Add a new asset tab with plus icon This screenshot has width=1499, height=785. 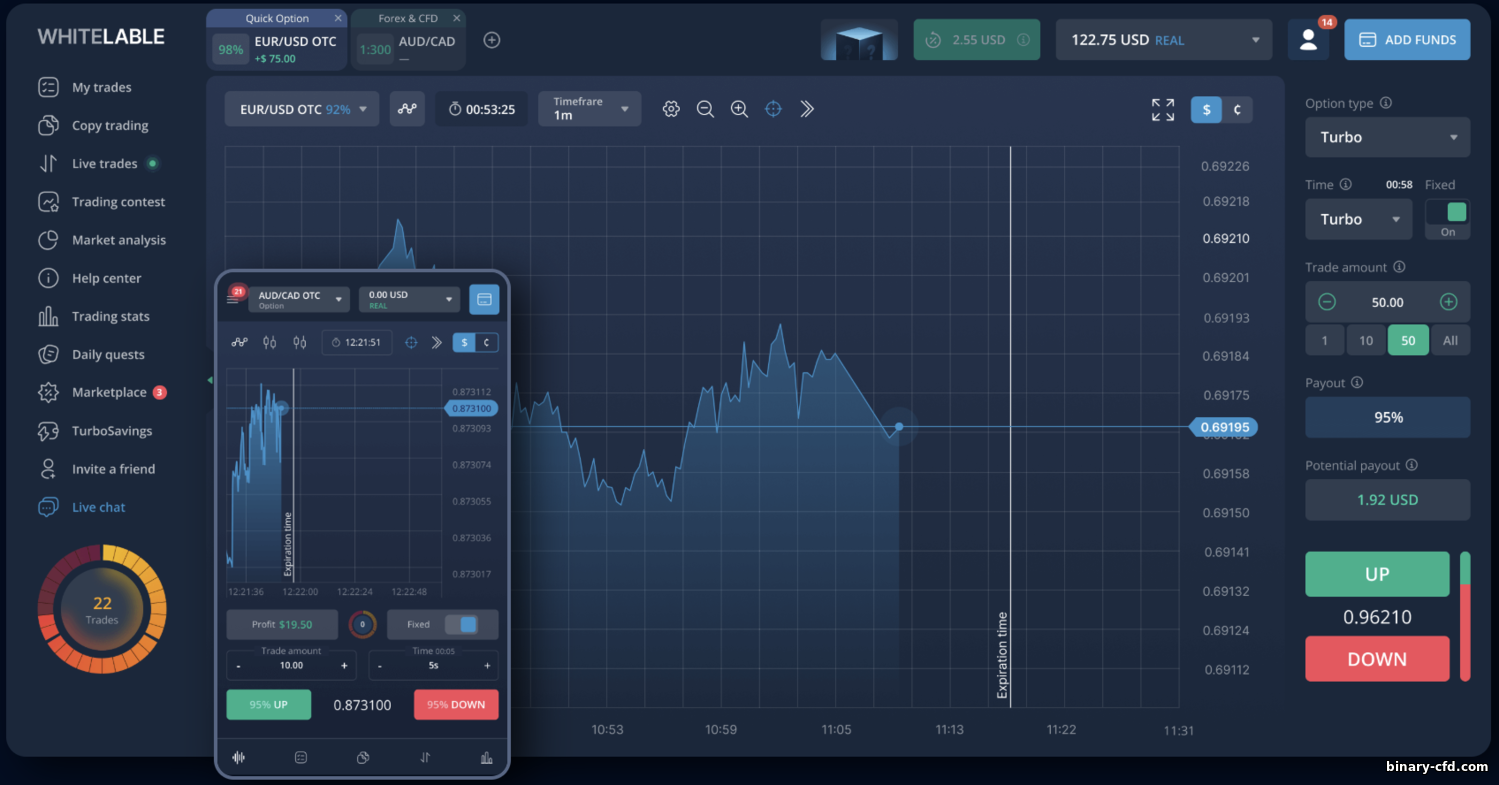click(x=491, y=40)
